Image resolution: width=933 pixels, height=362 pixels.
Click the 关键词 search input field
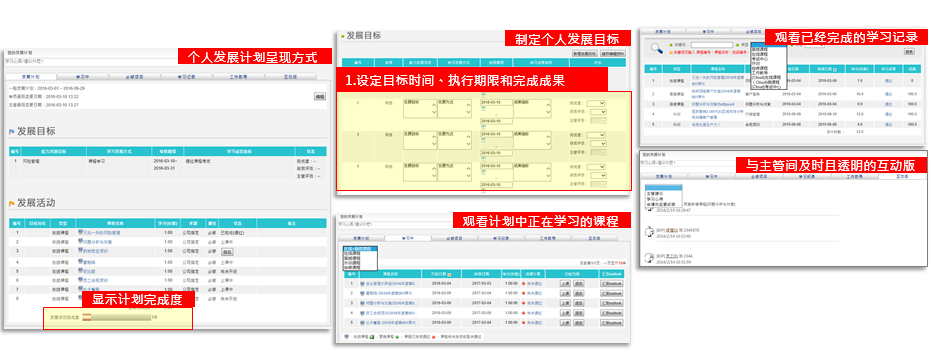(712, 45)
